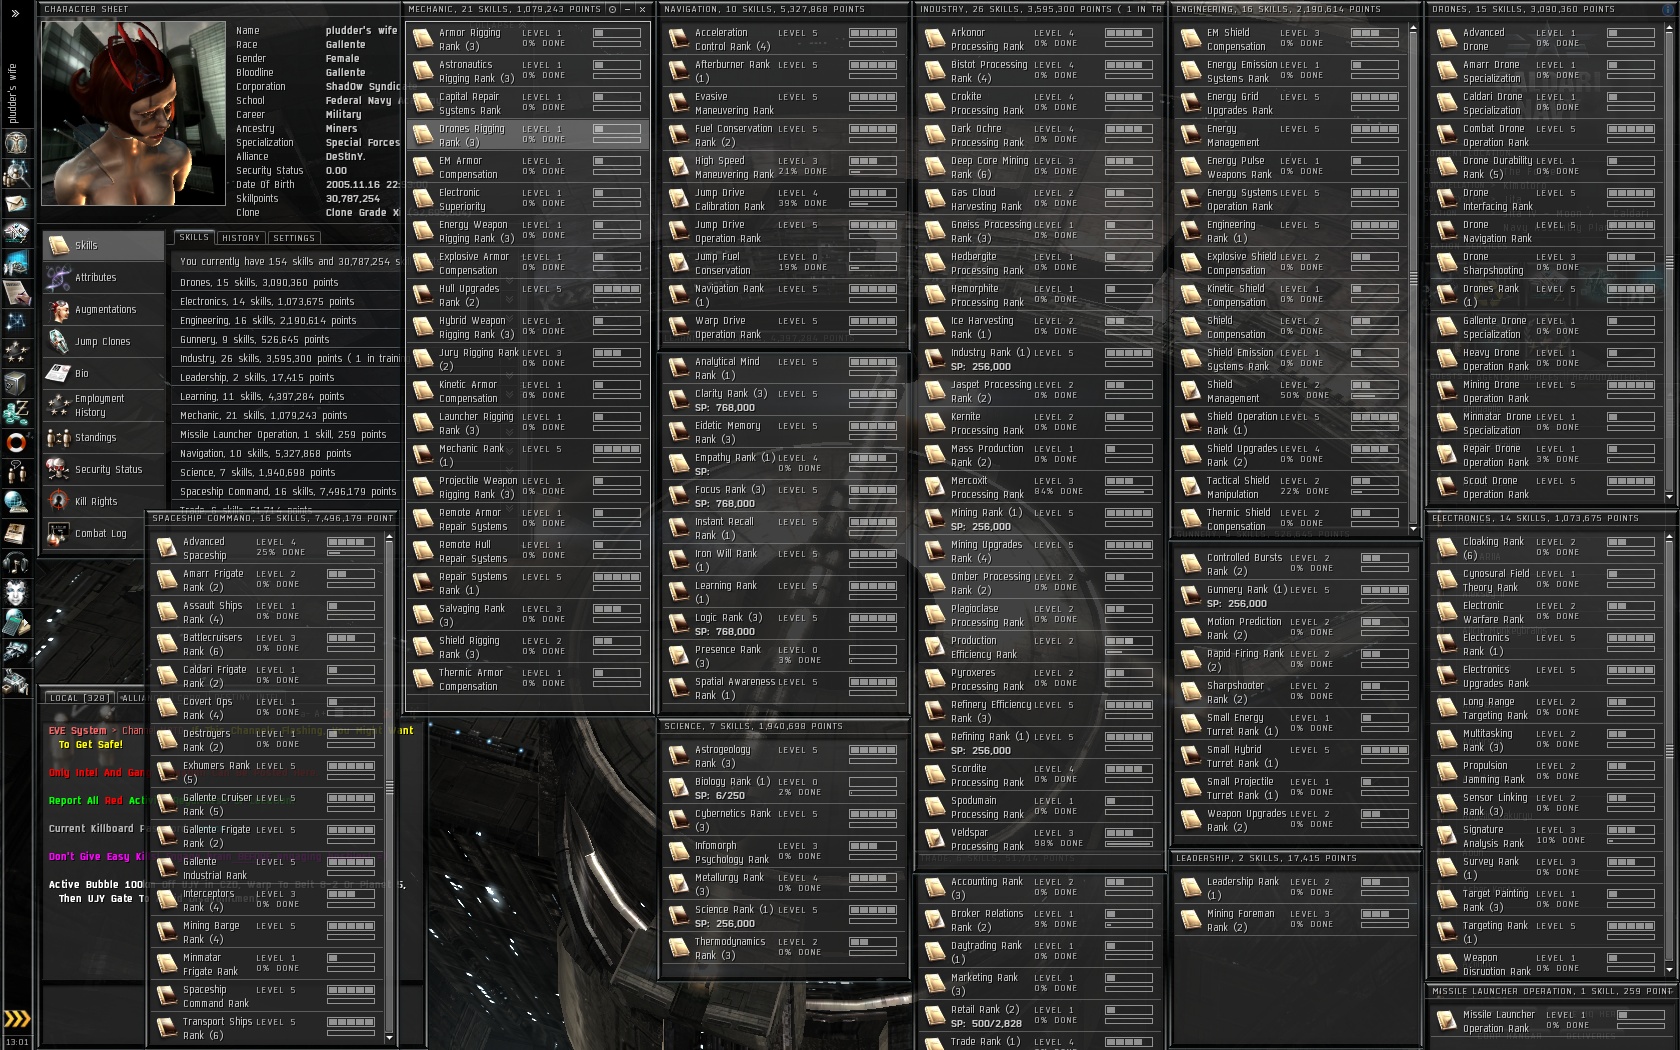The height and width of the screenshot is (1050, 1680).
Task: Click the Acceleration Control skill book icon
Action: coord(679,39)
